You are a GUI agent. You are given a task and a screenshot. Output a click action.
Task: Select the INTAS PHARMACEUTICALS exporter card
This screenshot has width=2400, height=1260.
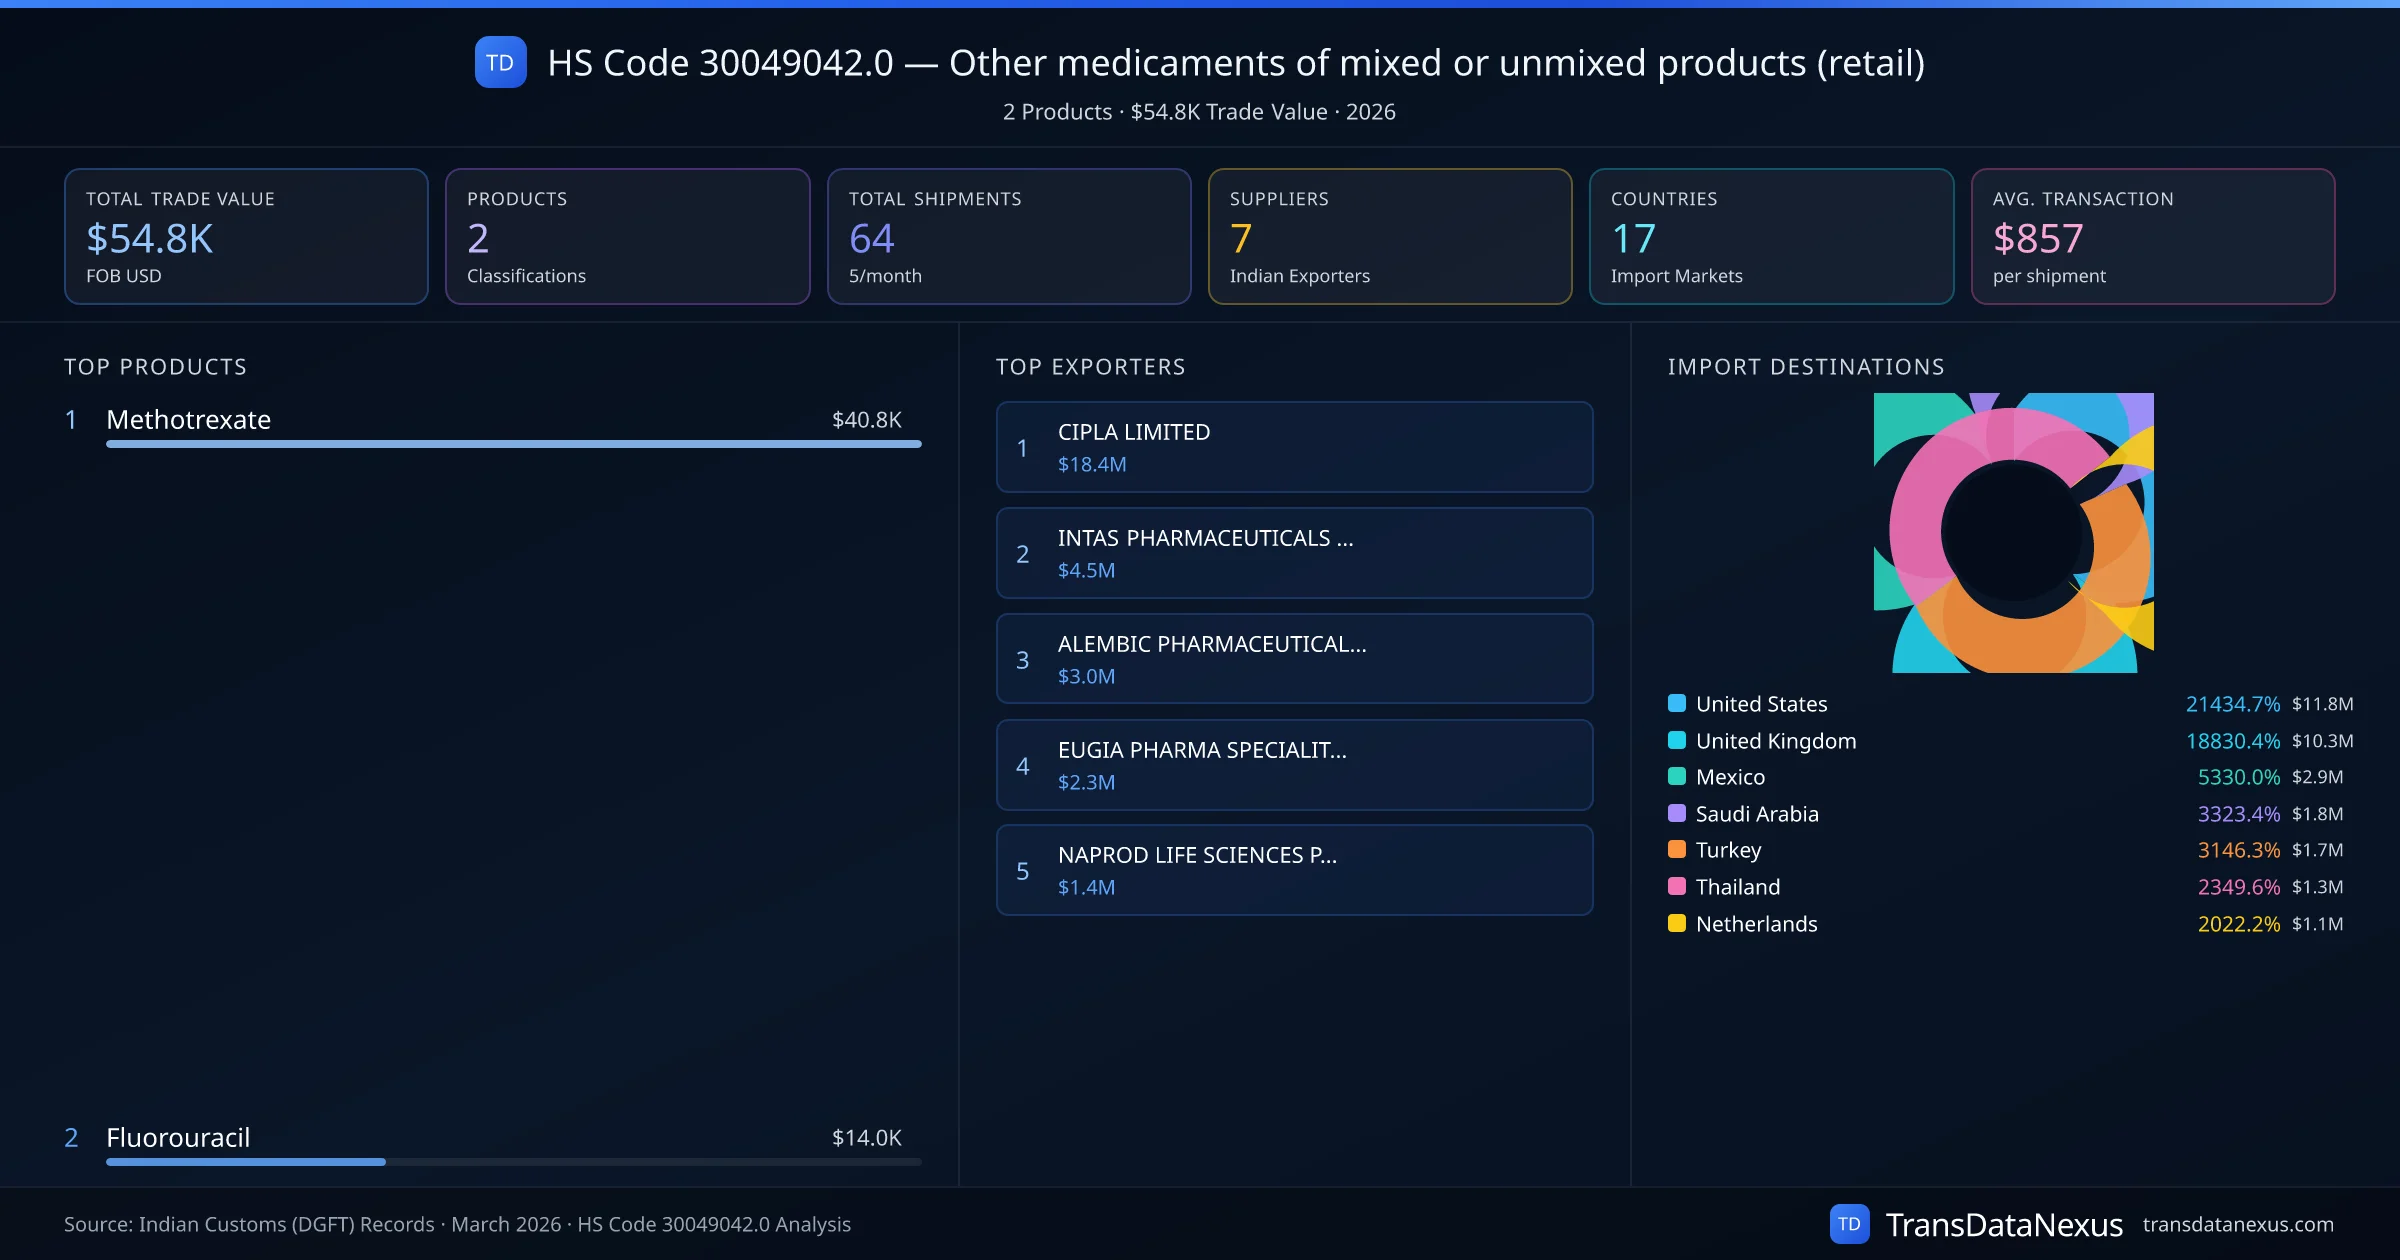(1294, 553)
